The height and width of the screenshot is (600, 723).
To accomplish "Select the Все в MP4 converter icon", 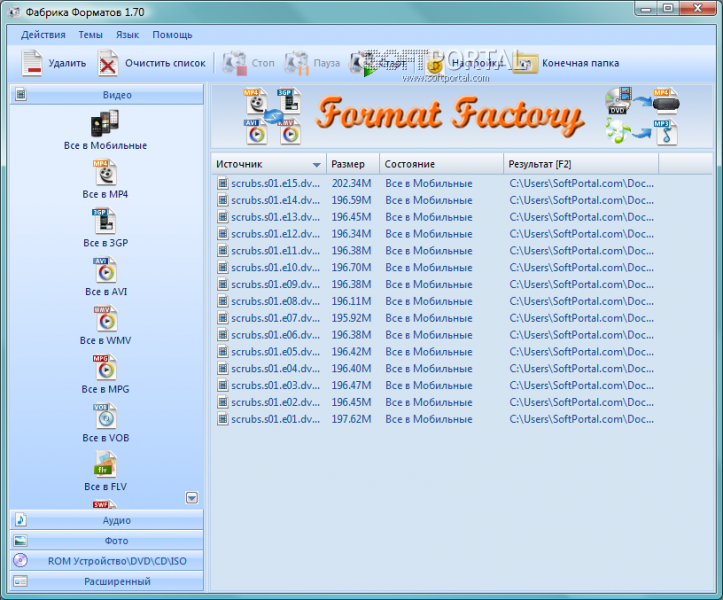I will (105, 172).
